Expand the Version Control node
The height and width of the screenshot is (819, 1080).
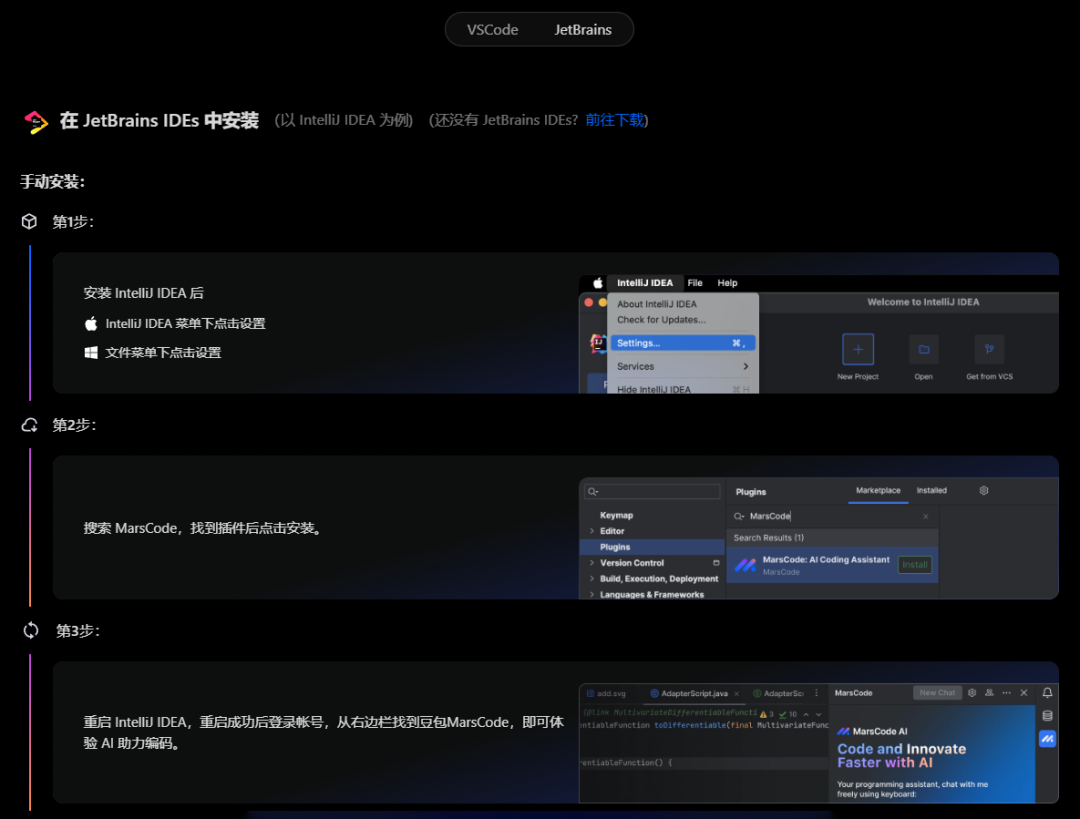[592, 563]
